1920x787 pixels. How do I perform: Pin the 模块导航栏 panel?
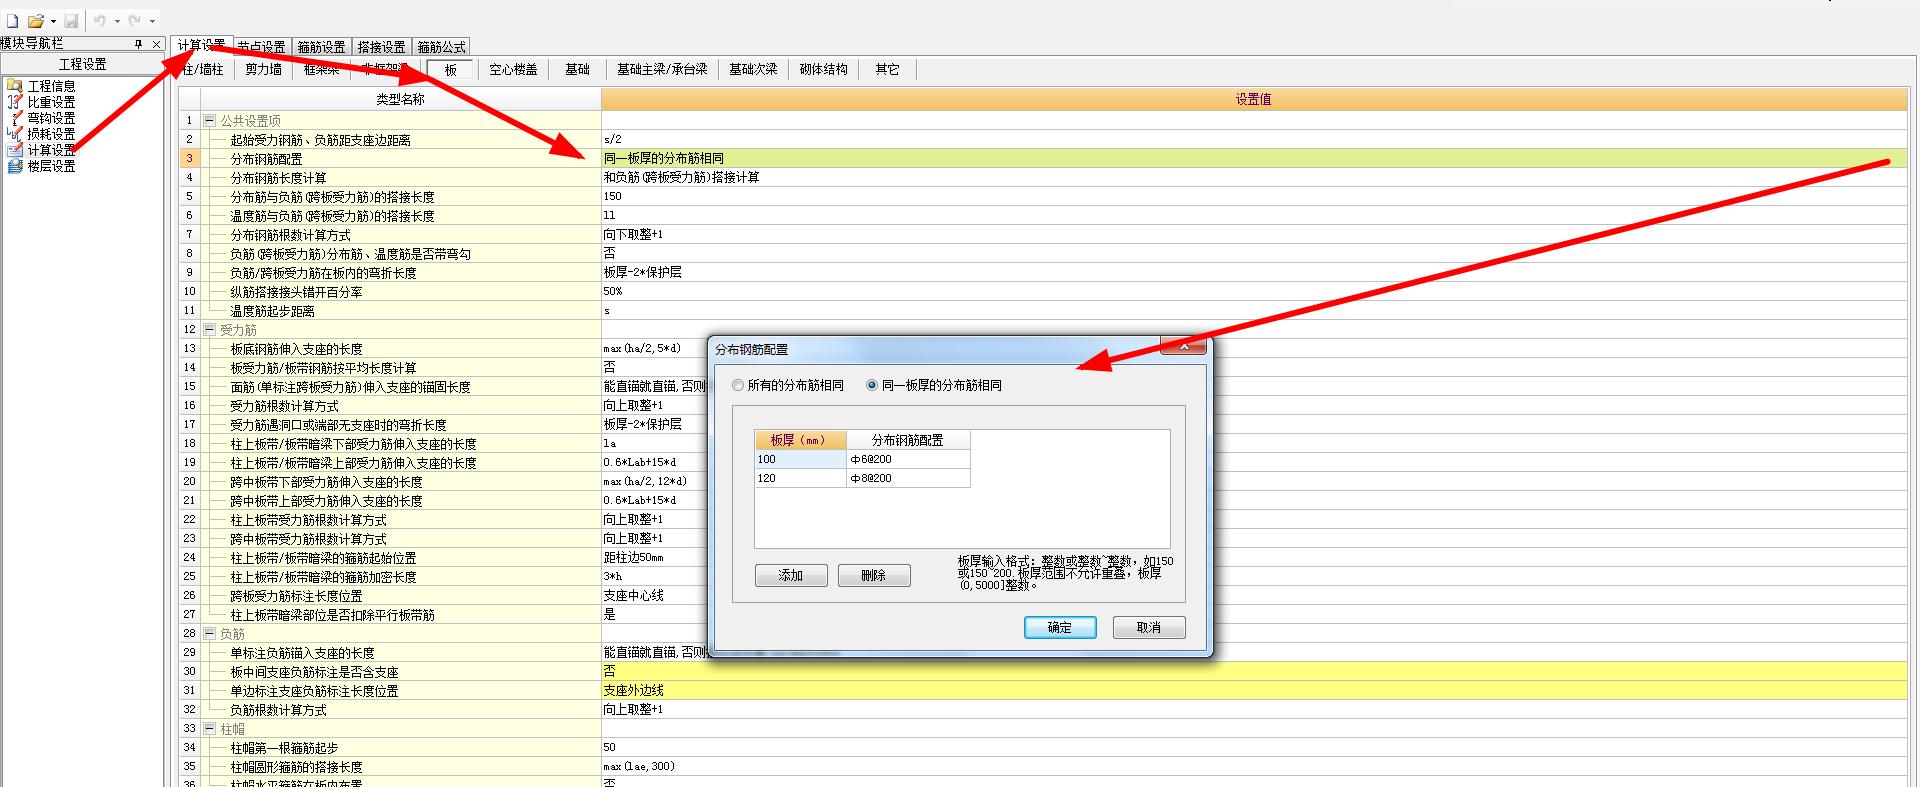[x=139, y=44]
